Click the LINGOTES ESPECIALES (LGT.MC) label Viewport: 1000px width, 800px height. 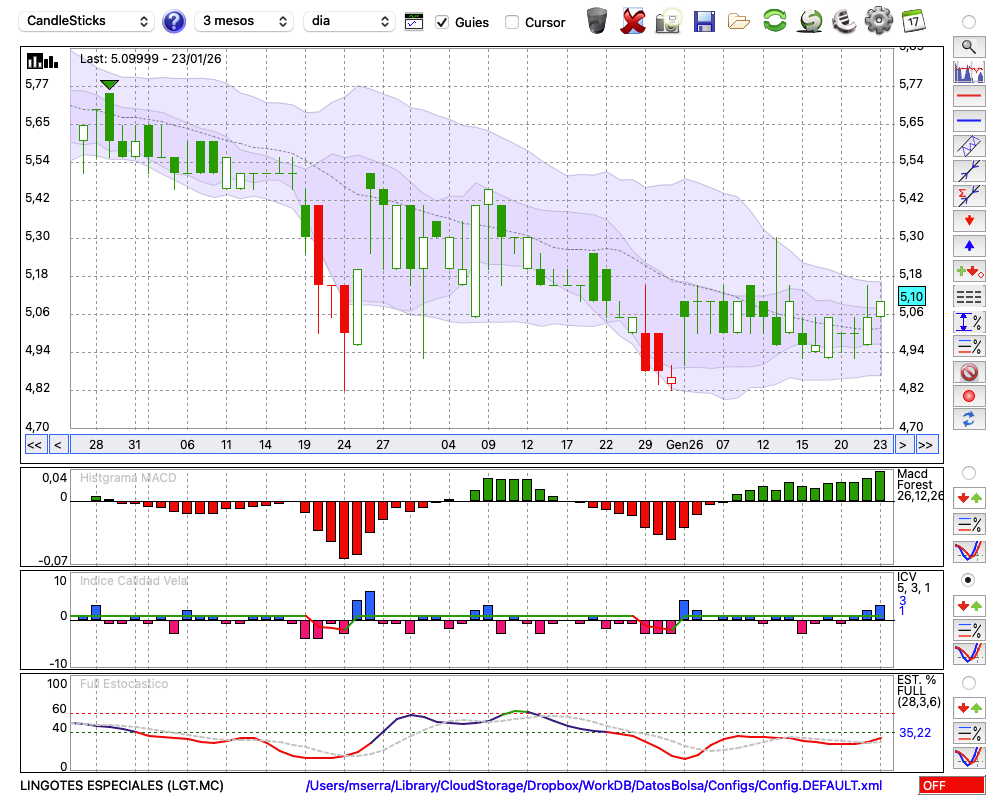122,785
